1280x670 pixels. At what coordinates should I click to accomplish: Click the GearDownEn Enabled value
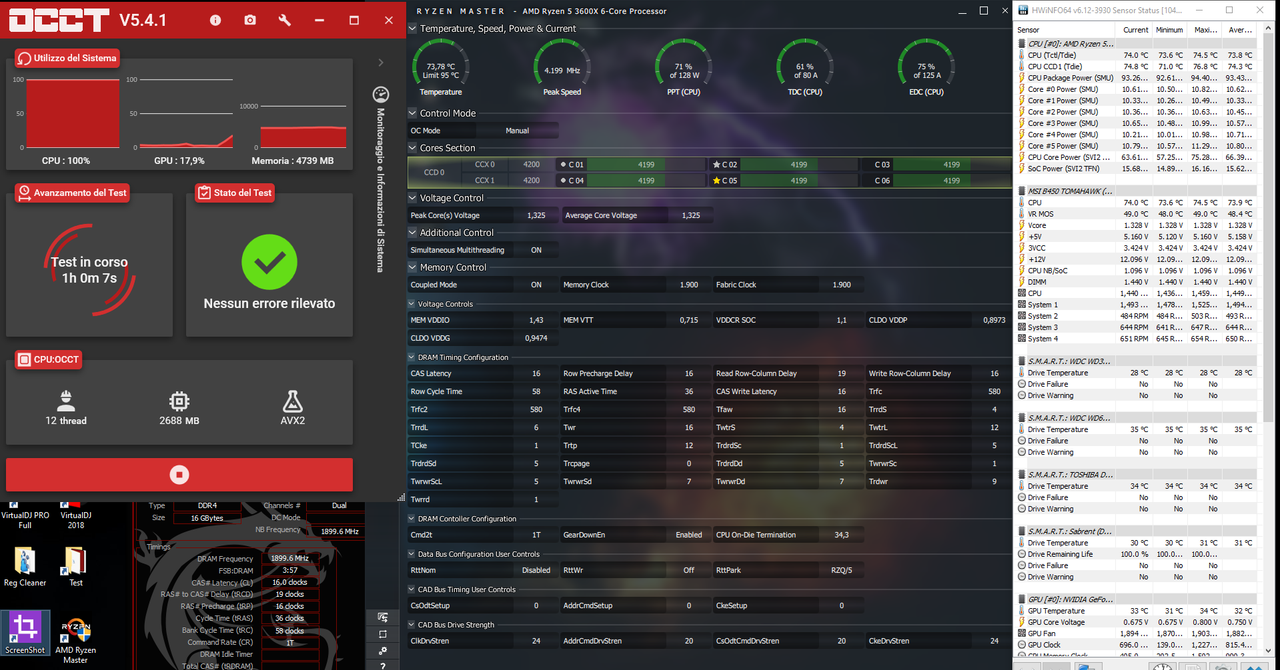688,535
